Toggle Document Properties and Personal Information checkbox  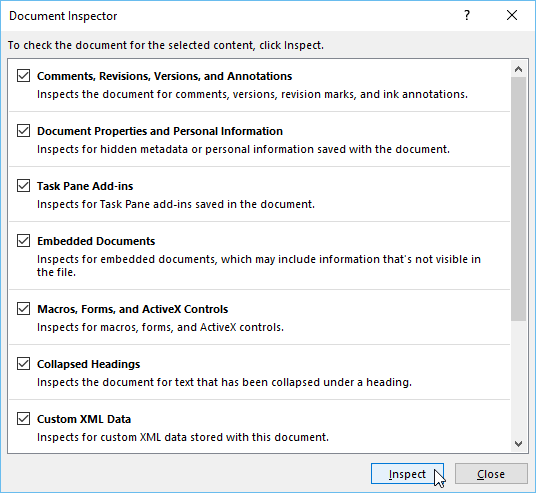[x=23, y=131]
